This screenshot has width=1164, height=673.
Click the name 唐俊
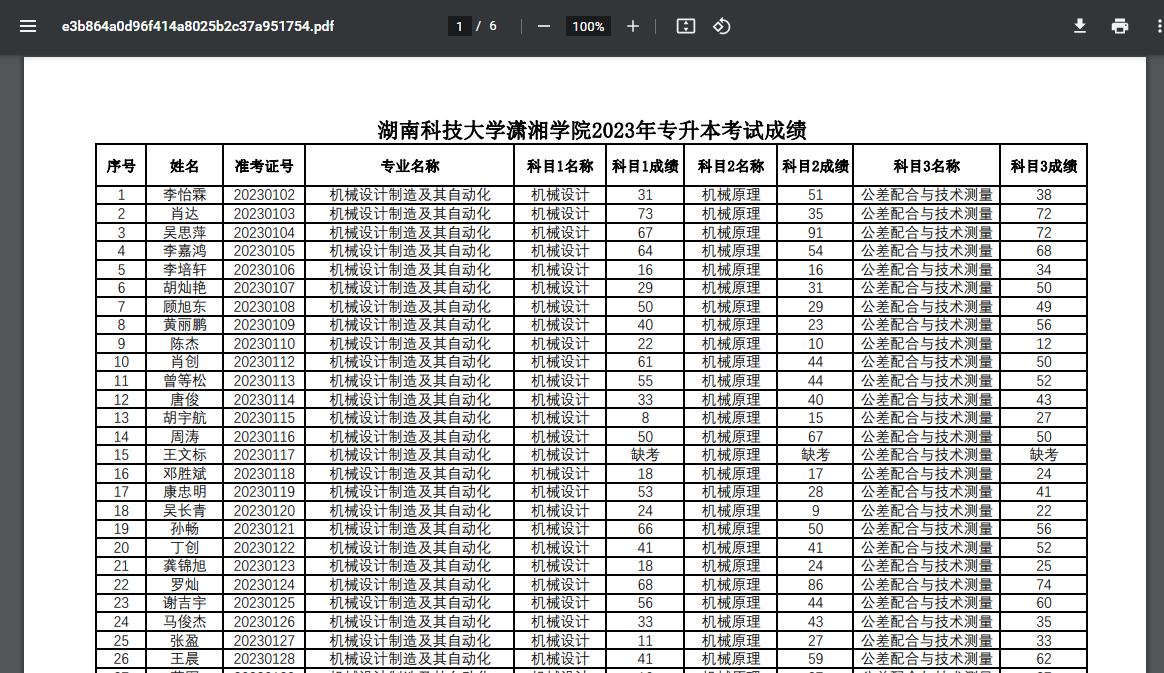(185, 399)
